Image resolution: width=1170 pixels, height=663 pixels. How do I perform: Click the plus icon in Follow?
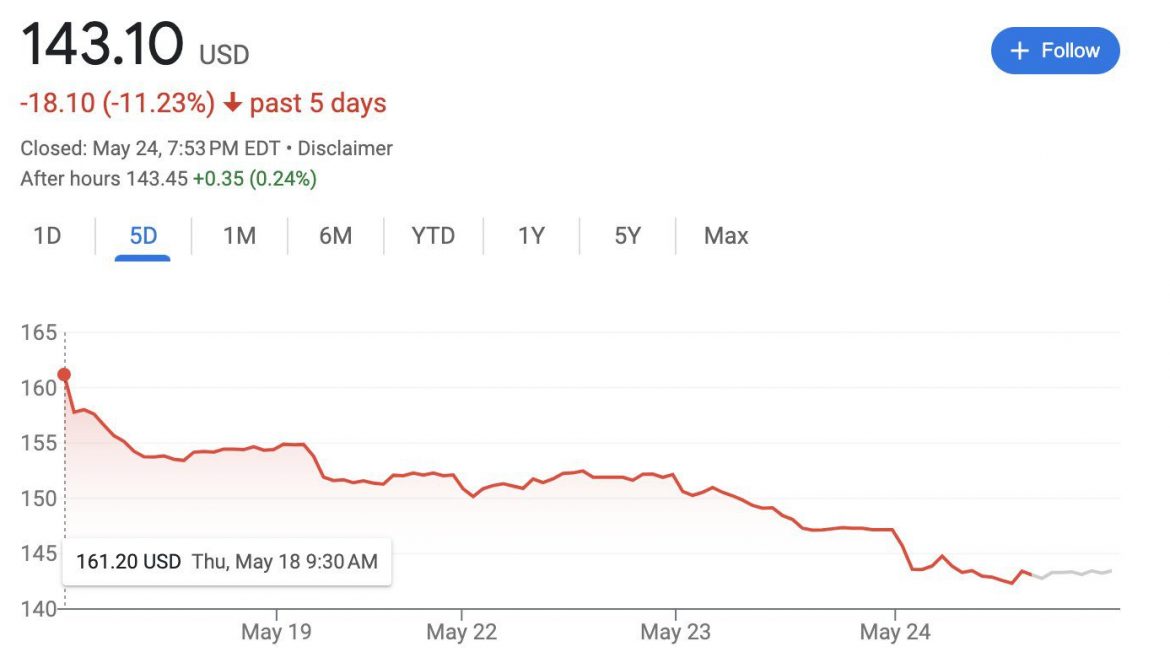1020,51
